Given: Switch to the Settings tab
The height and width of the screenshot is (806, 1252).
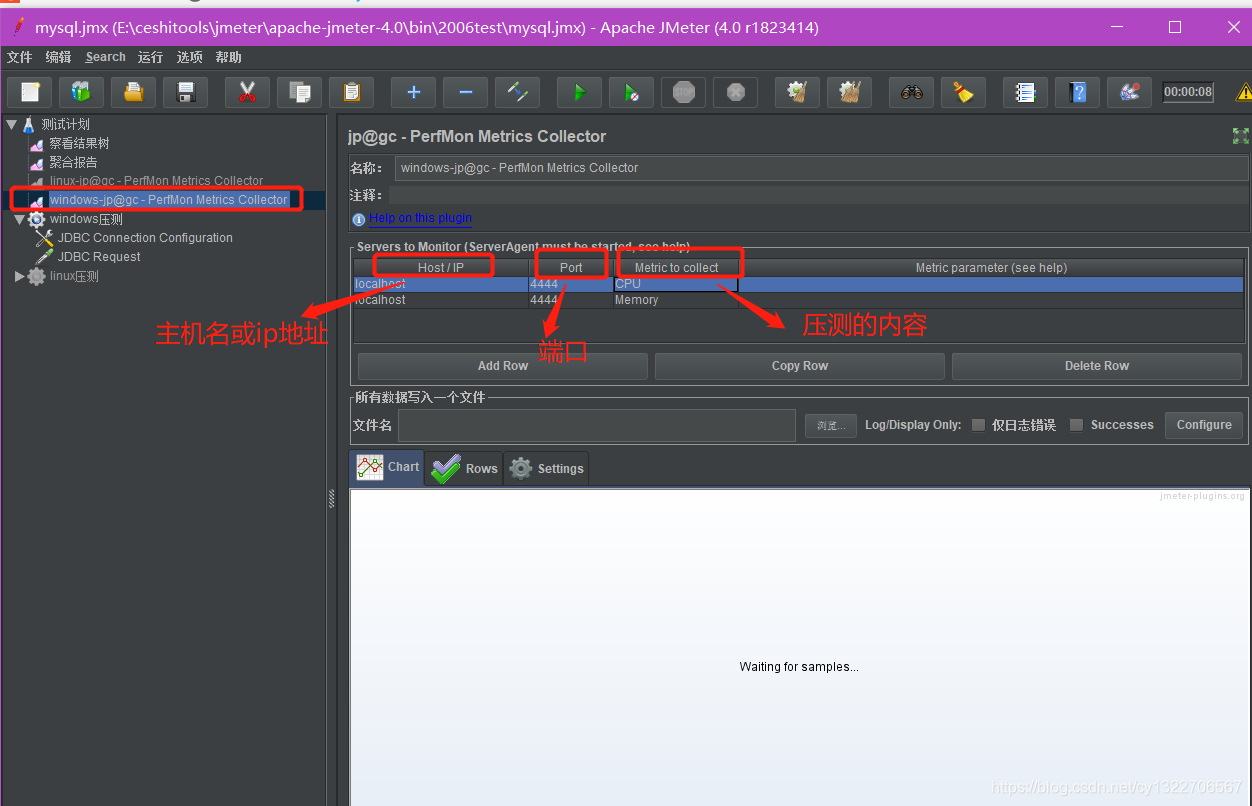Looking at the screenshot, I should 546,468.
